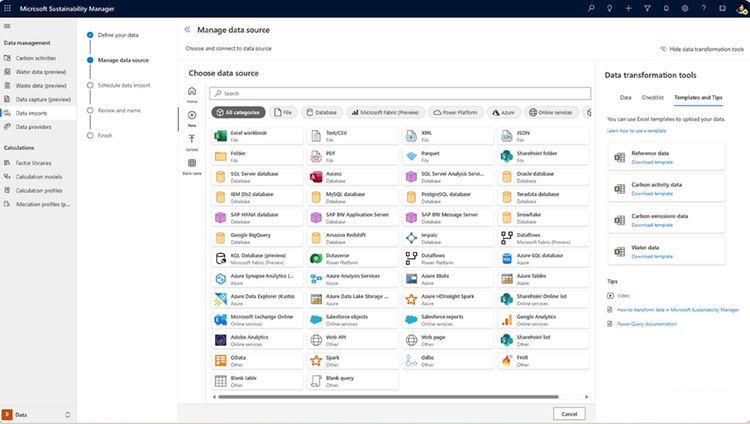Filter by Microsoft Fabric (Preview) category

coord(386,112)
